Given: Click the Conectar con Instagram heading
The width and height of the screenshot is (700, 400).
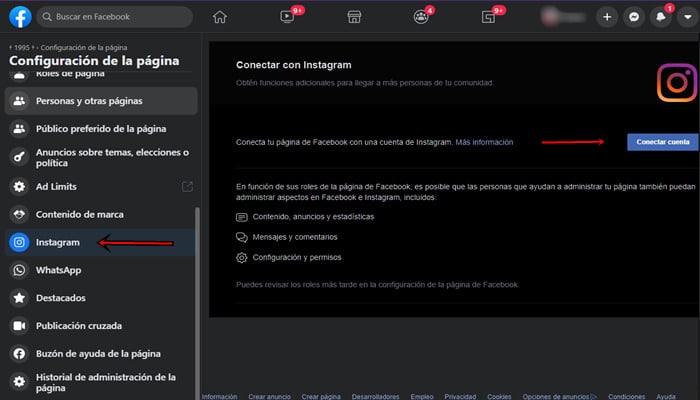Looking at the screenshot, I should click(294, 65).
